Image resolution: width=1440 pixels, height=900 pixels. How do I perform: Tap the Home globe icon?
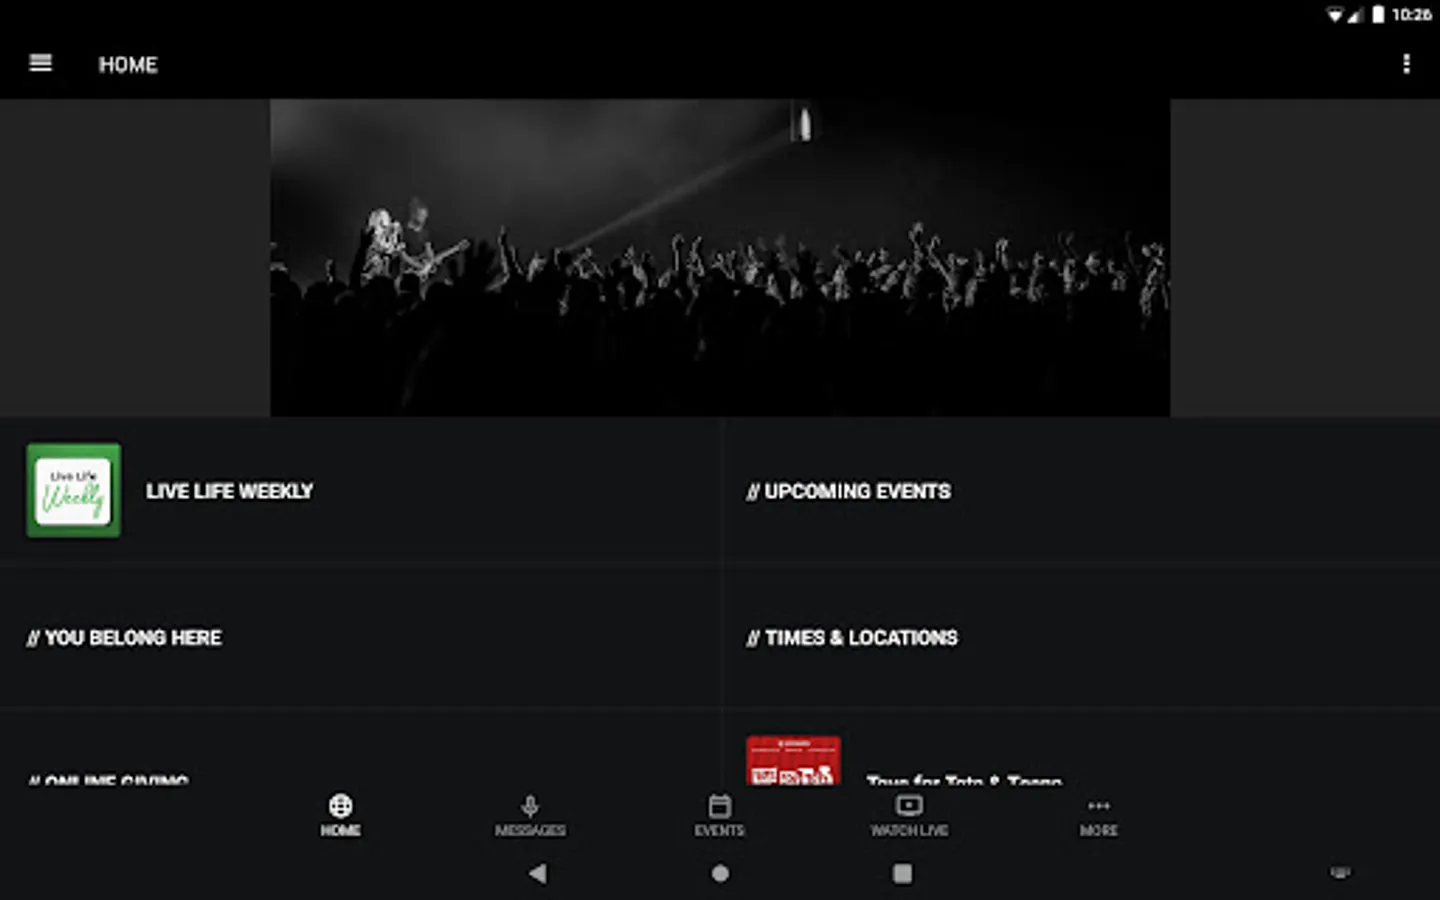tap(340, 805)
